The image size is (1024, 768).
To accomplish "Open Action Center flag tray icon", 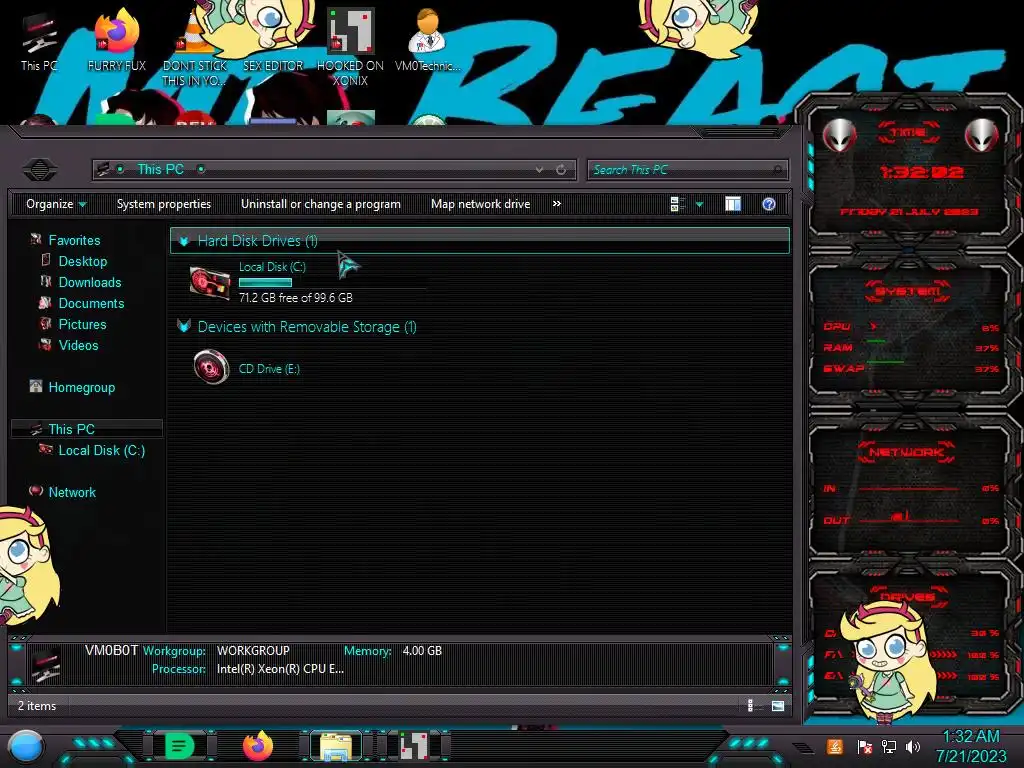I will click(x=864, y=747).
